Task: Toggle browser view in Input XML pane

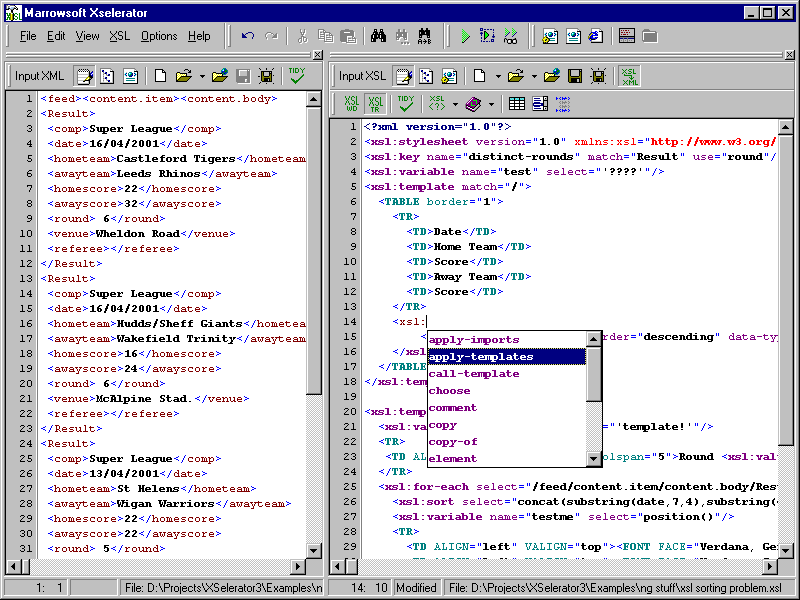Action: coord(130,77)
